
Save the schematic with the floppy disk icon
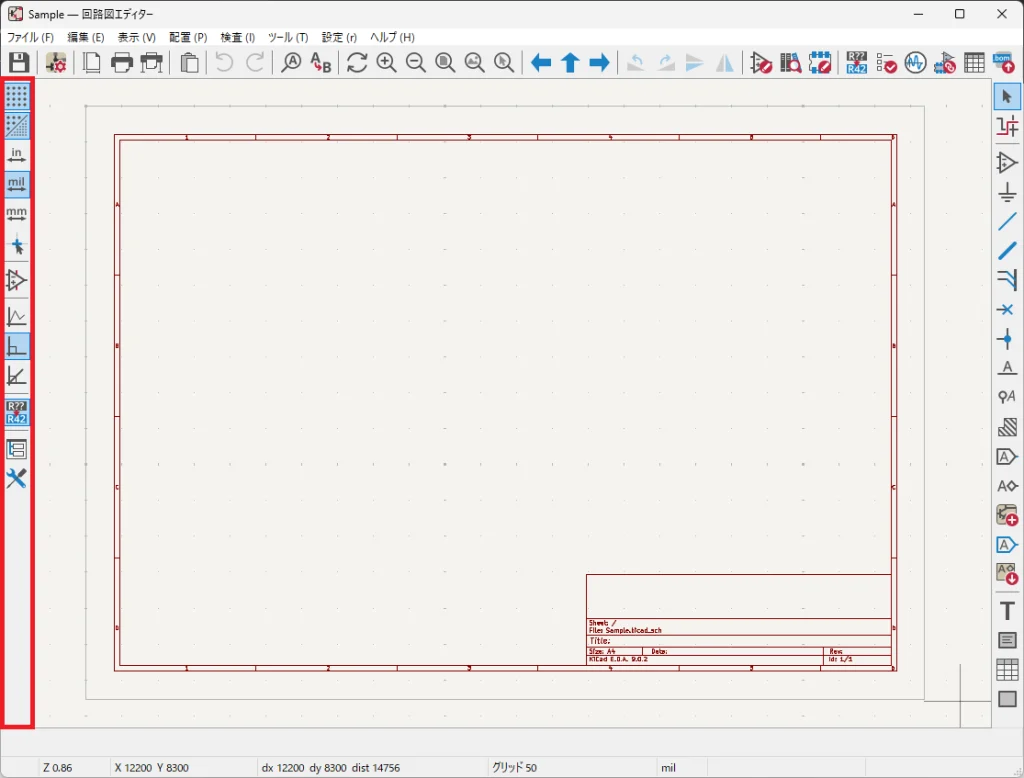tap(19, 63)
